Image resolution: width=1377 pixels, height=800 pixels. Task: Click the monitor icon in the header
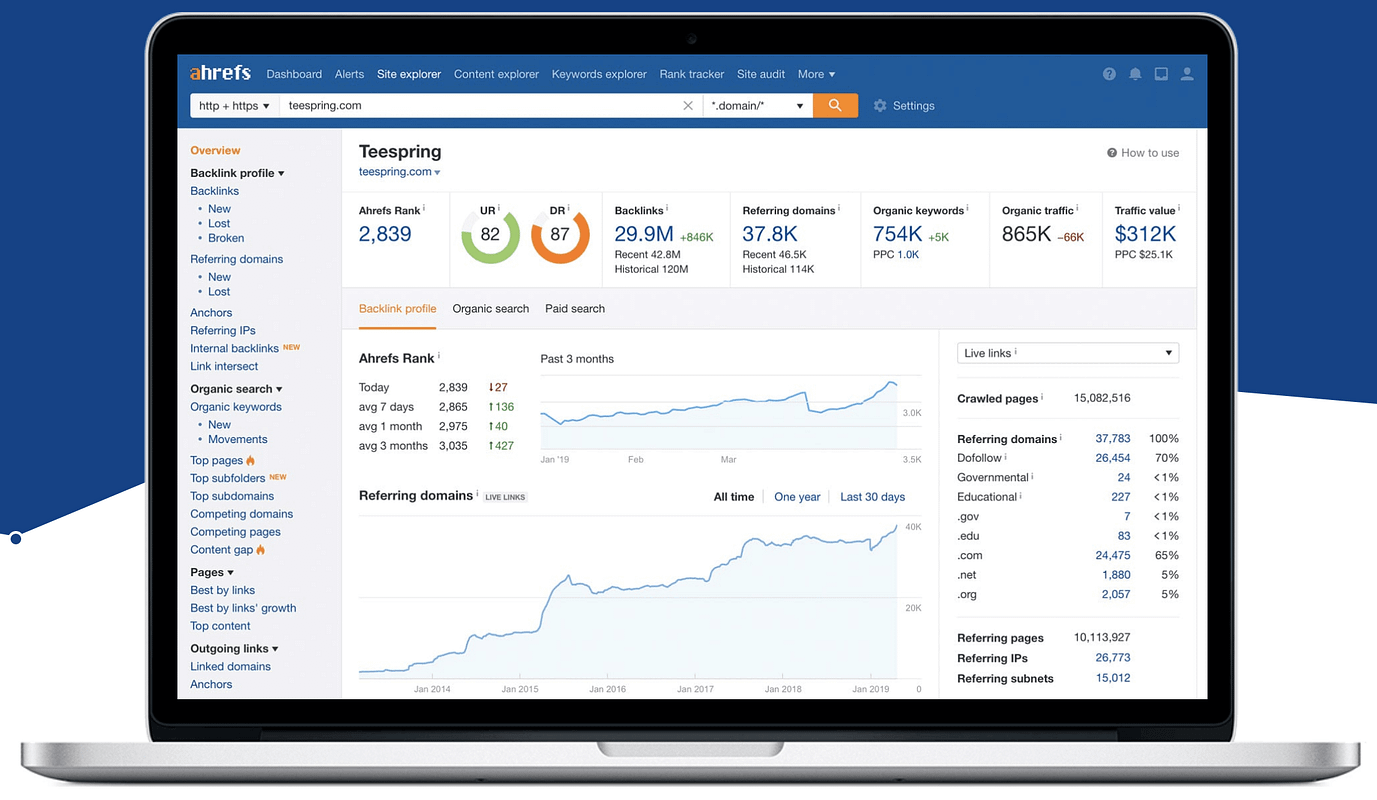click(1161, 74)
